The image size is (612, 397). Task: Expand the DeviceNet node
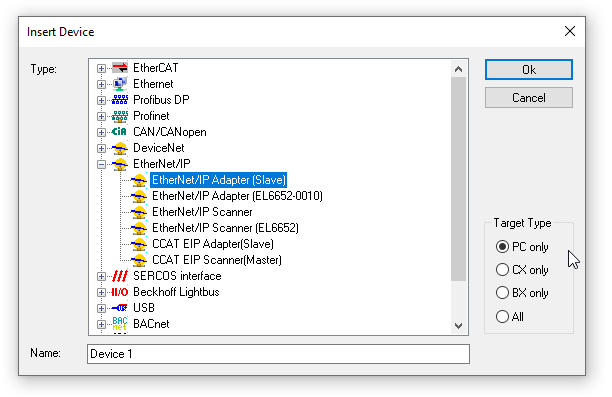[x=101, y=148]
